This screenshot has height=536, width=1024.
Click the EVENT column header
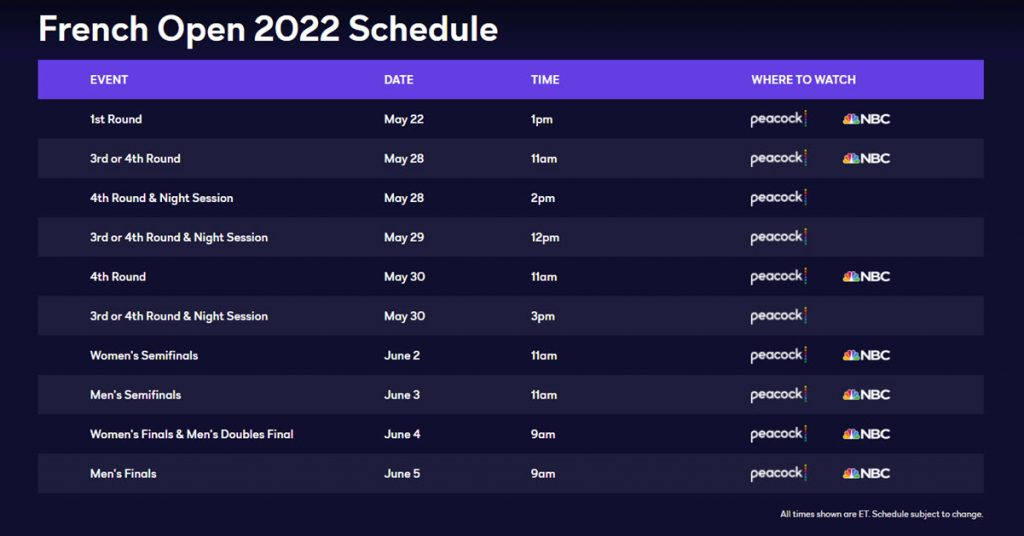109,80
